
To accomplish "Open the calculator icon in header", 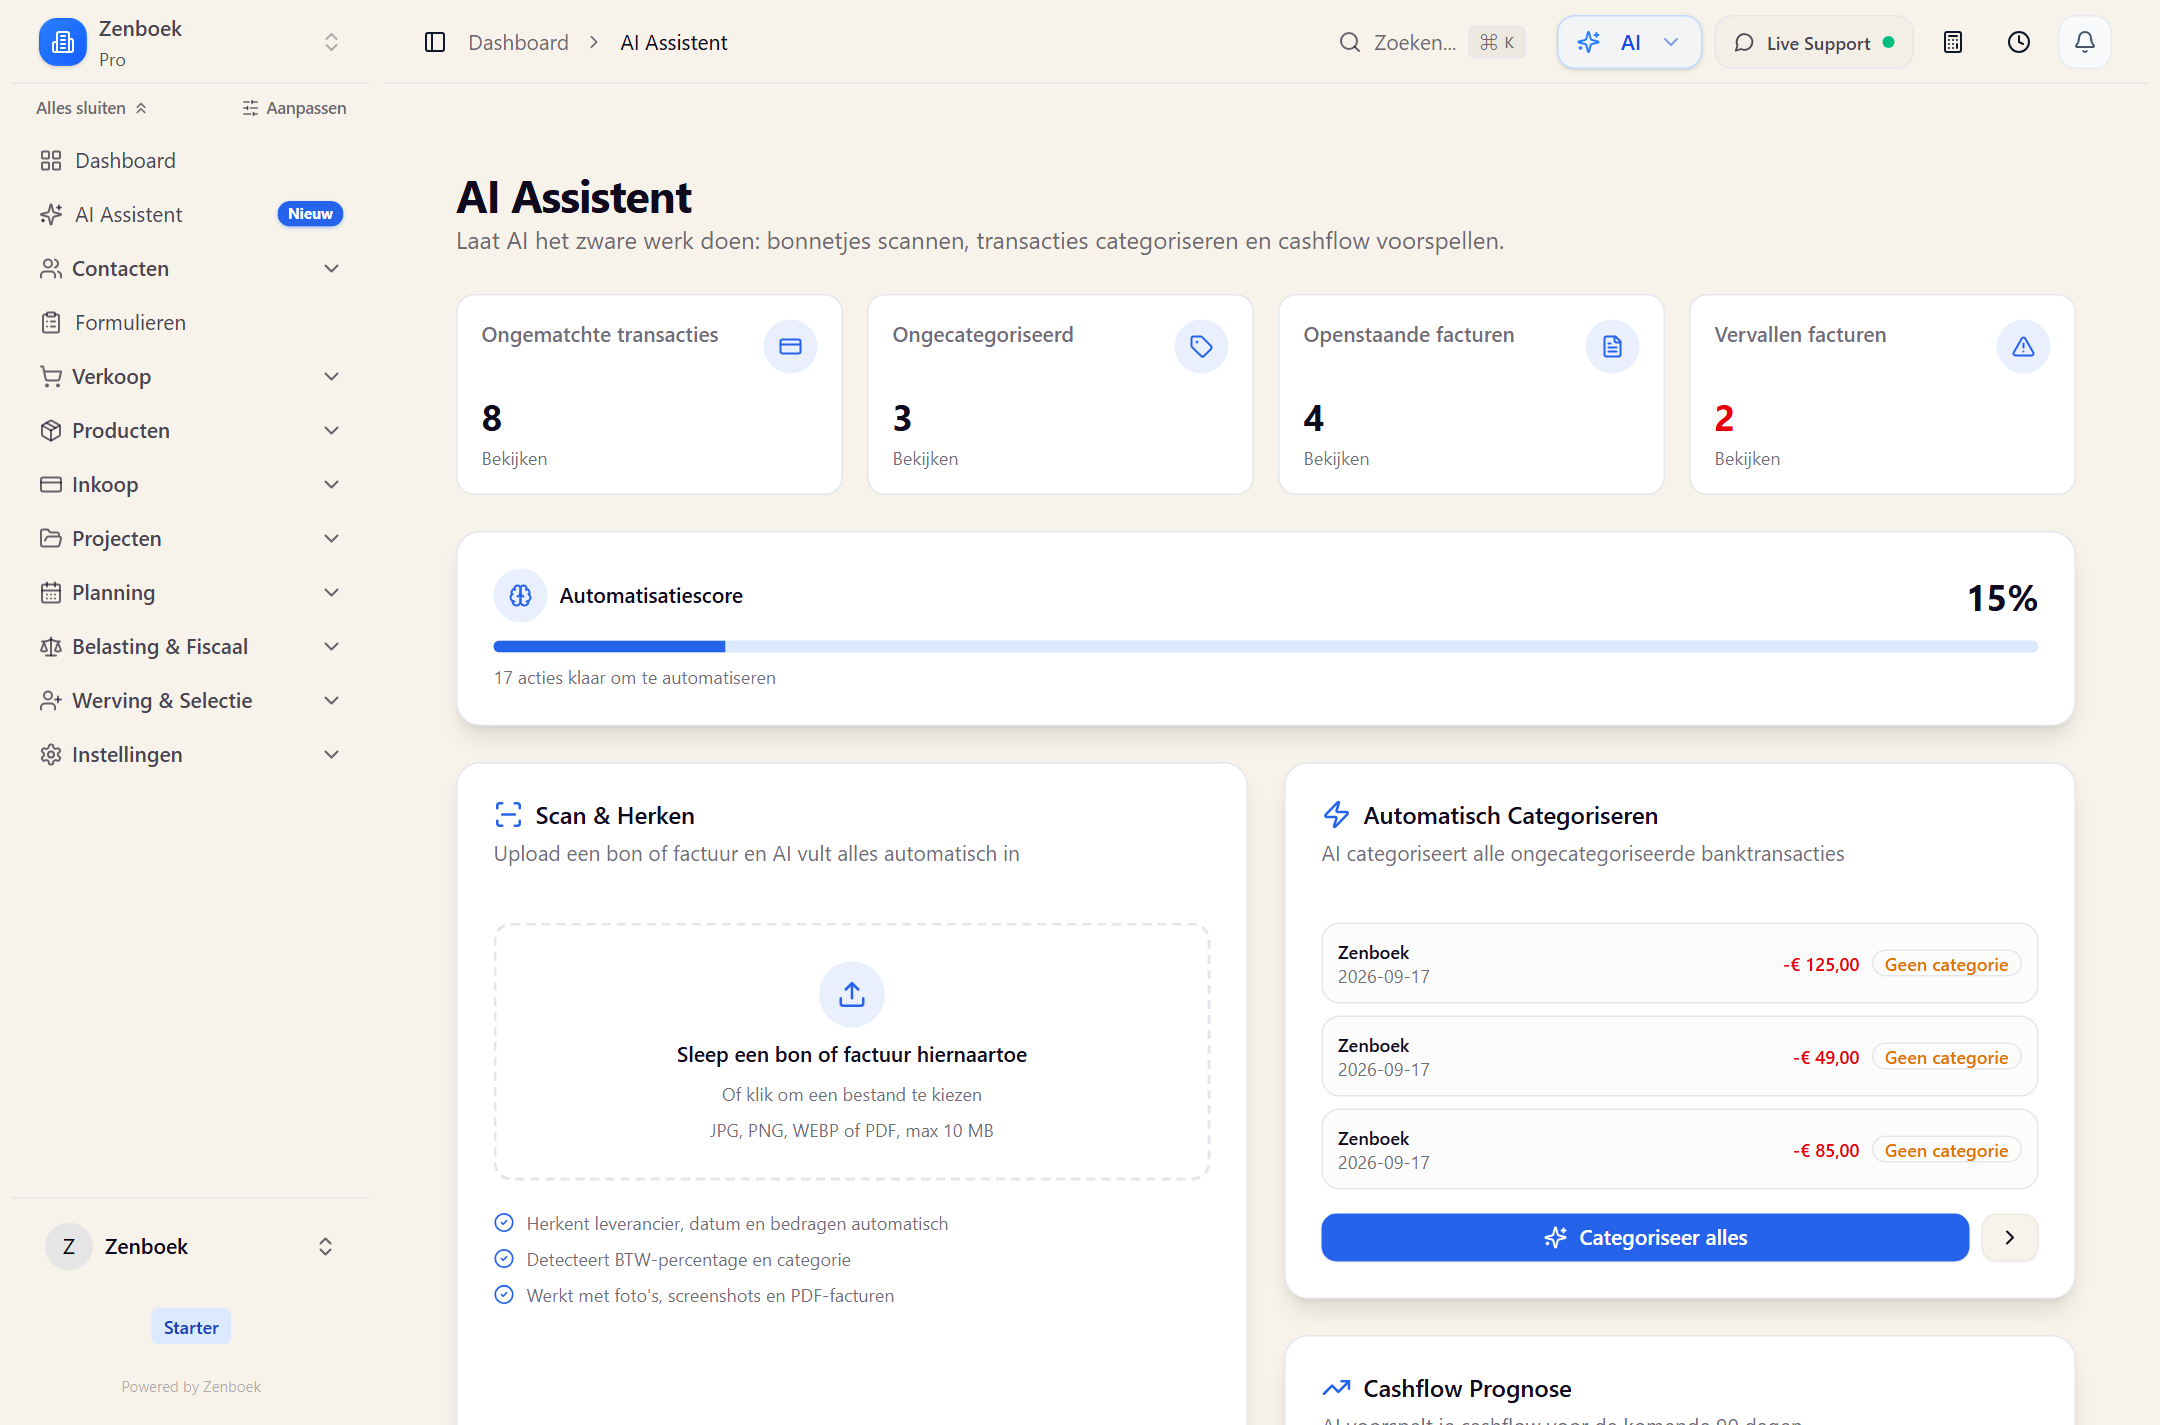I will pyautogui.click(x=1953, y=42).
